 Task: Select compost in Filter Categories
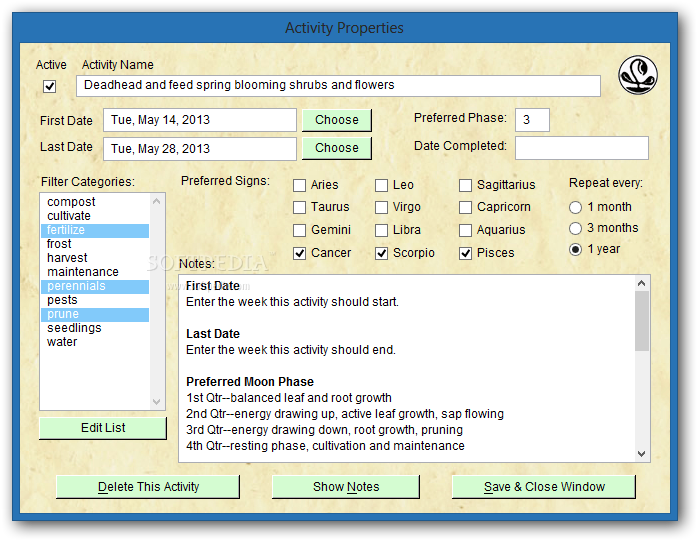tap(95, 202)
